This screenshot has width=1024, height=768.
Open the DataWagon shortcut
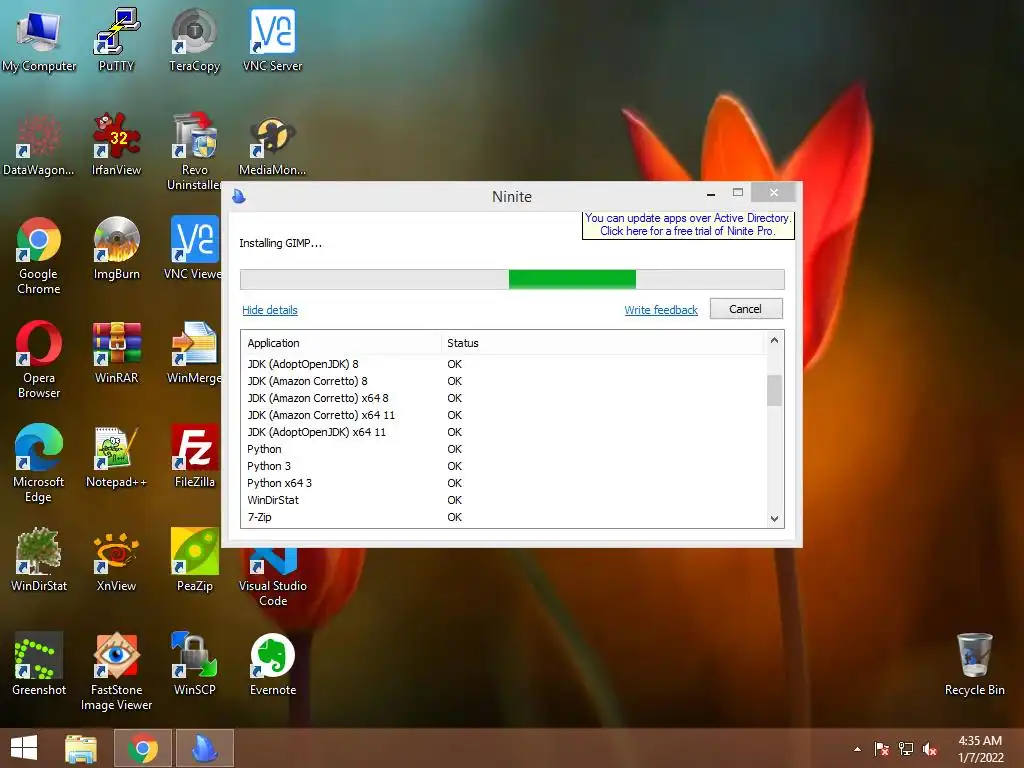(39, 144)
